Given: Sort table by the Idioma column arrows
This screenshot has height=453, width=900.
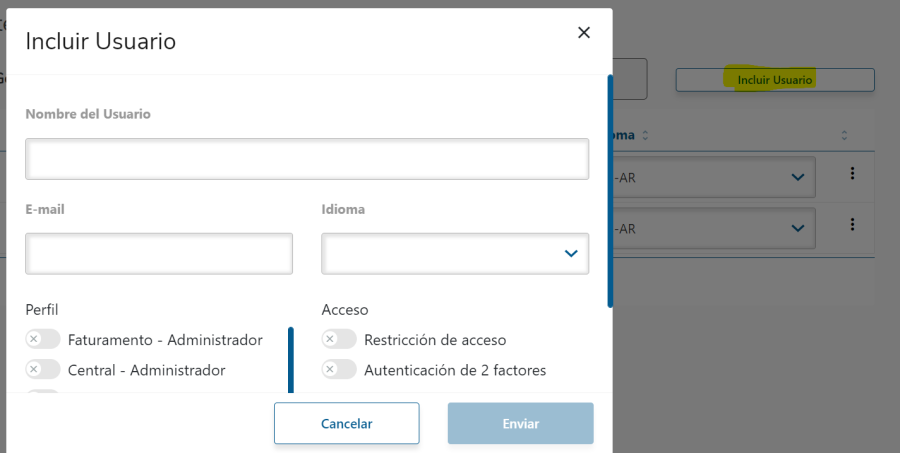Looking at the screenshot, I should click(x=645, y=135).
